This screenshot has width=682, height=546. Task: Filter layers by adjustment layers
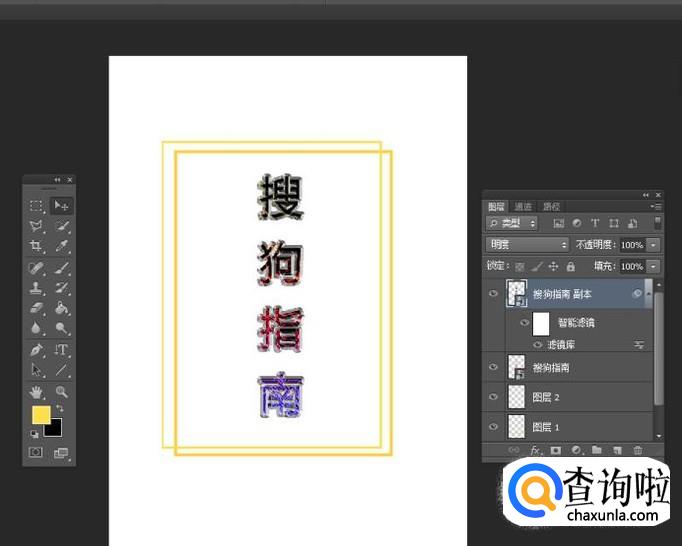[x=577, y=223]
